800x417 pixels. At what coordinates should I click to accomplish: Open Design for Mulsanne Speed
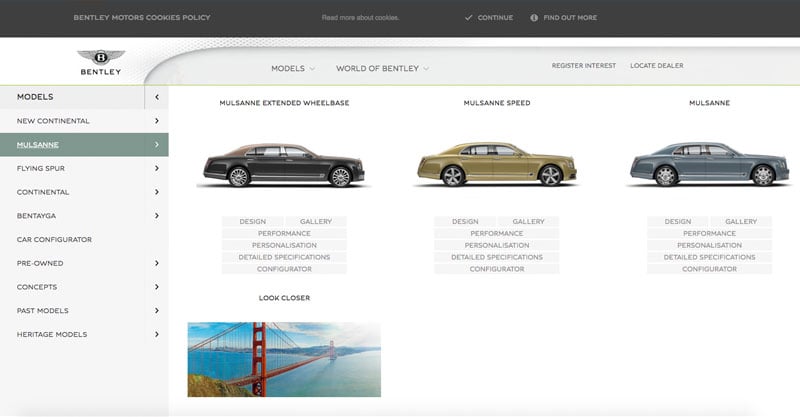[x=465, y=222]
